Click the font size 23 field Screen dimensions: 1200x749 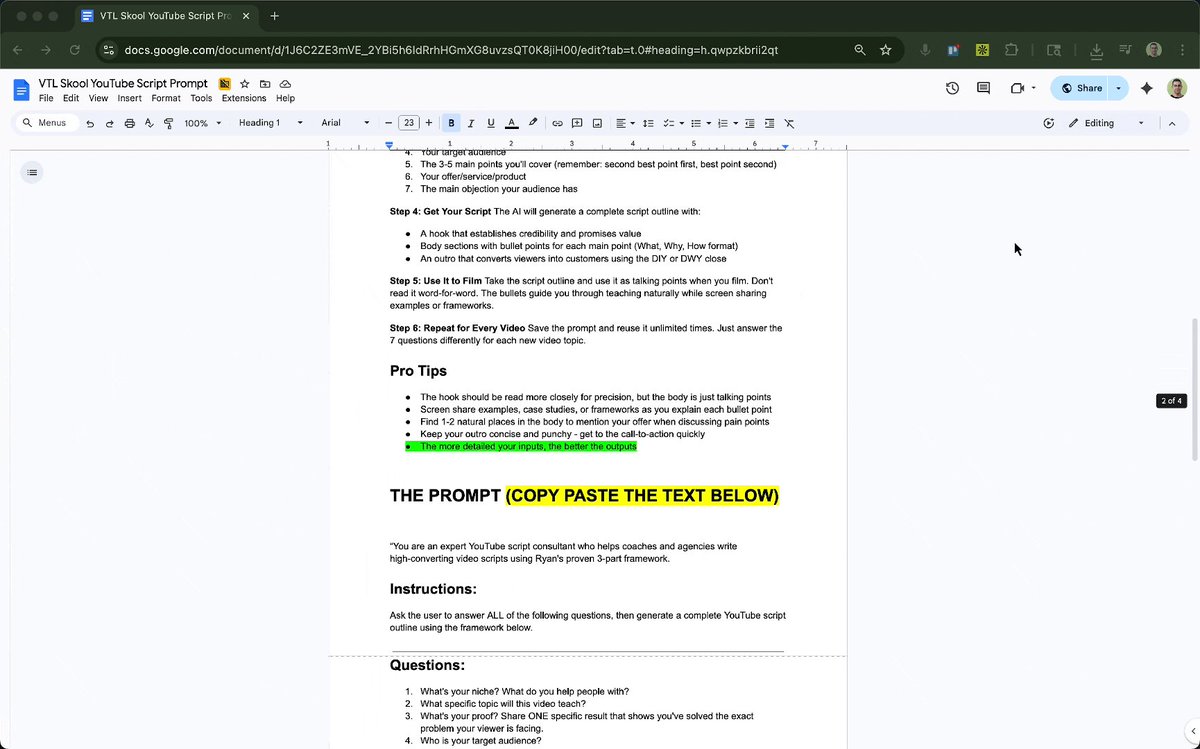[x=408, y=123]
